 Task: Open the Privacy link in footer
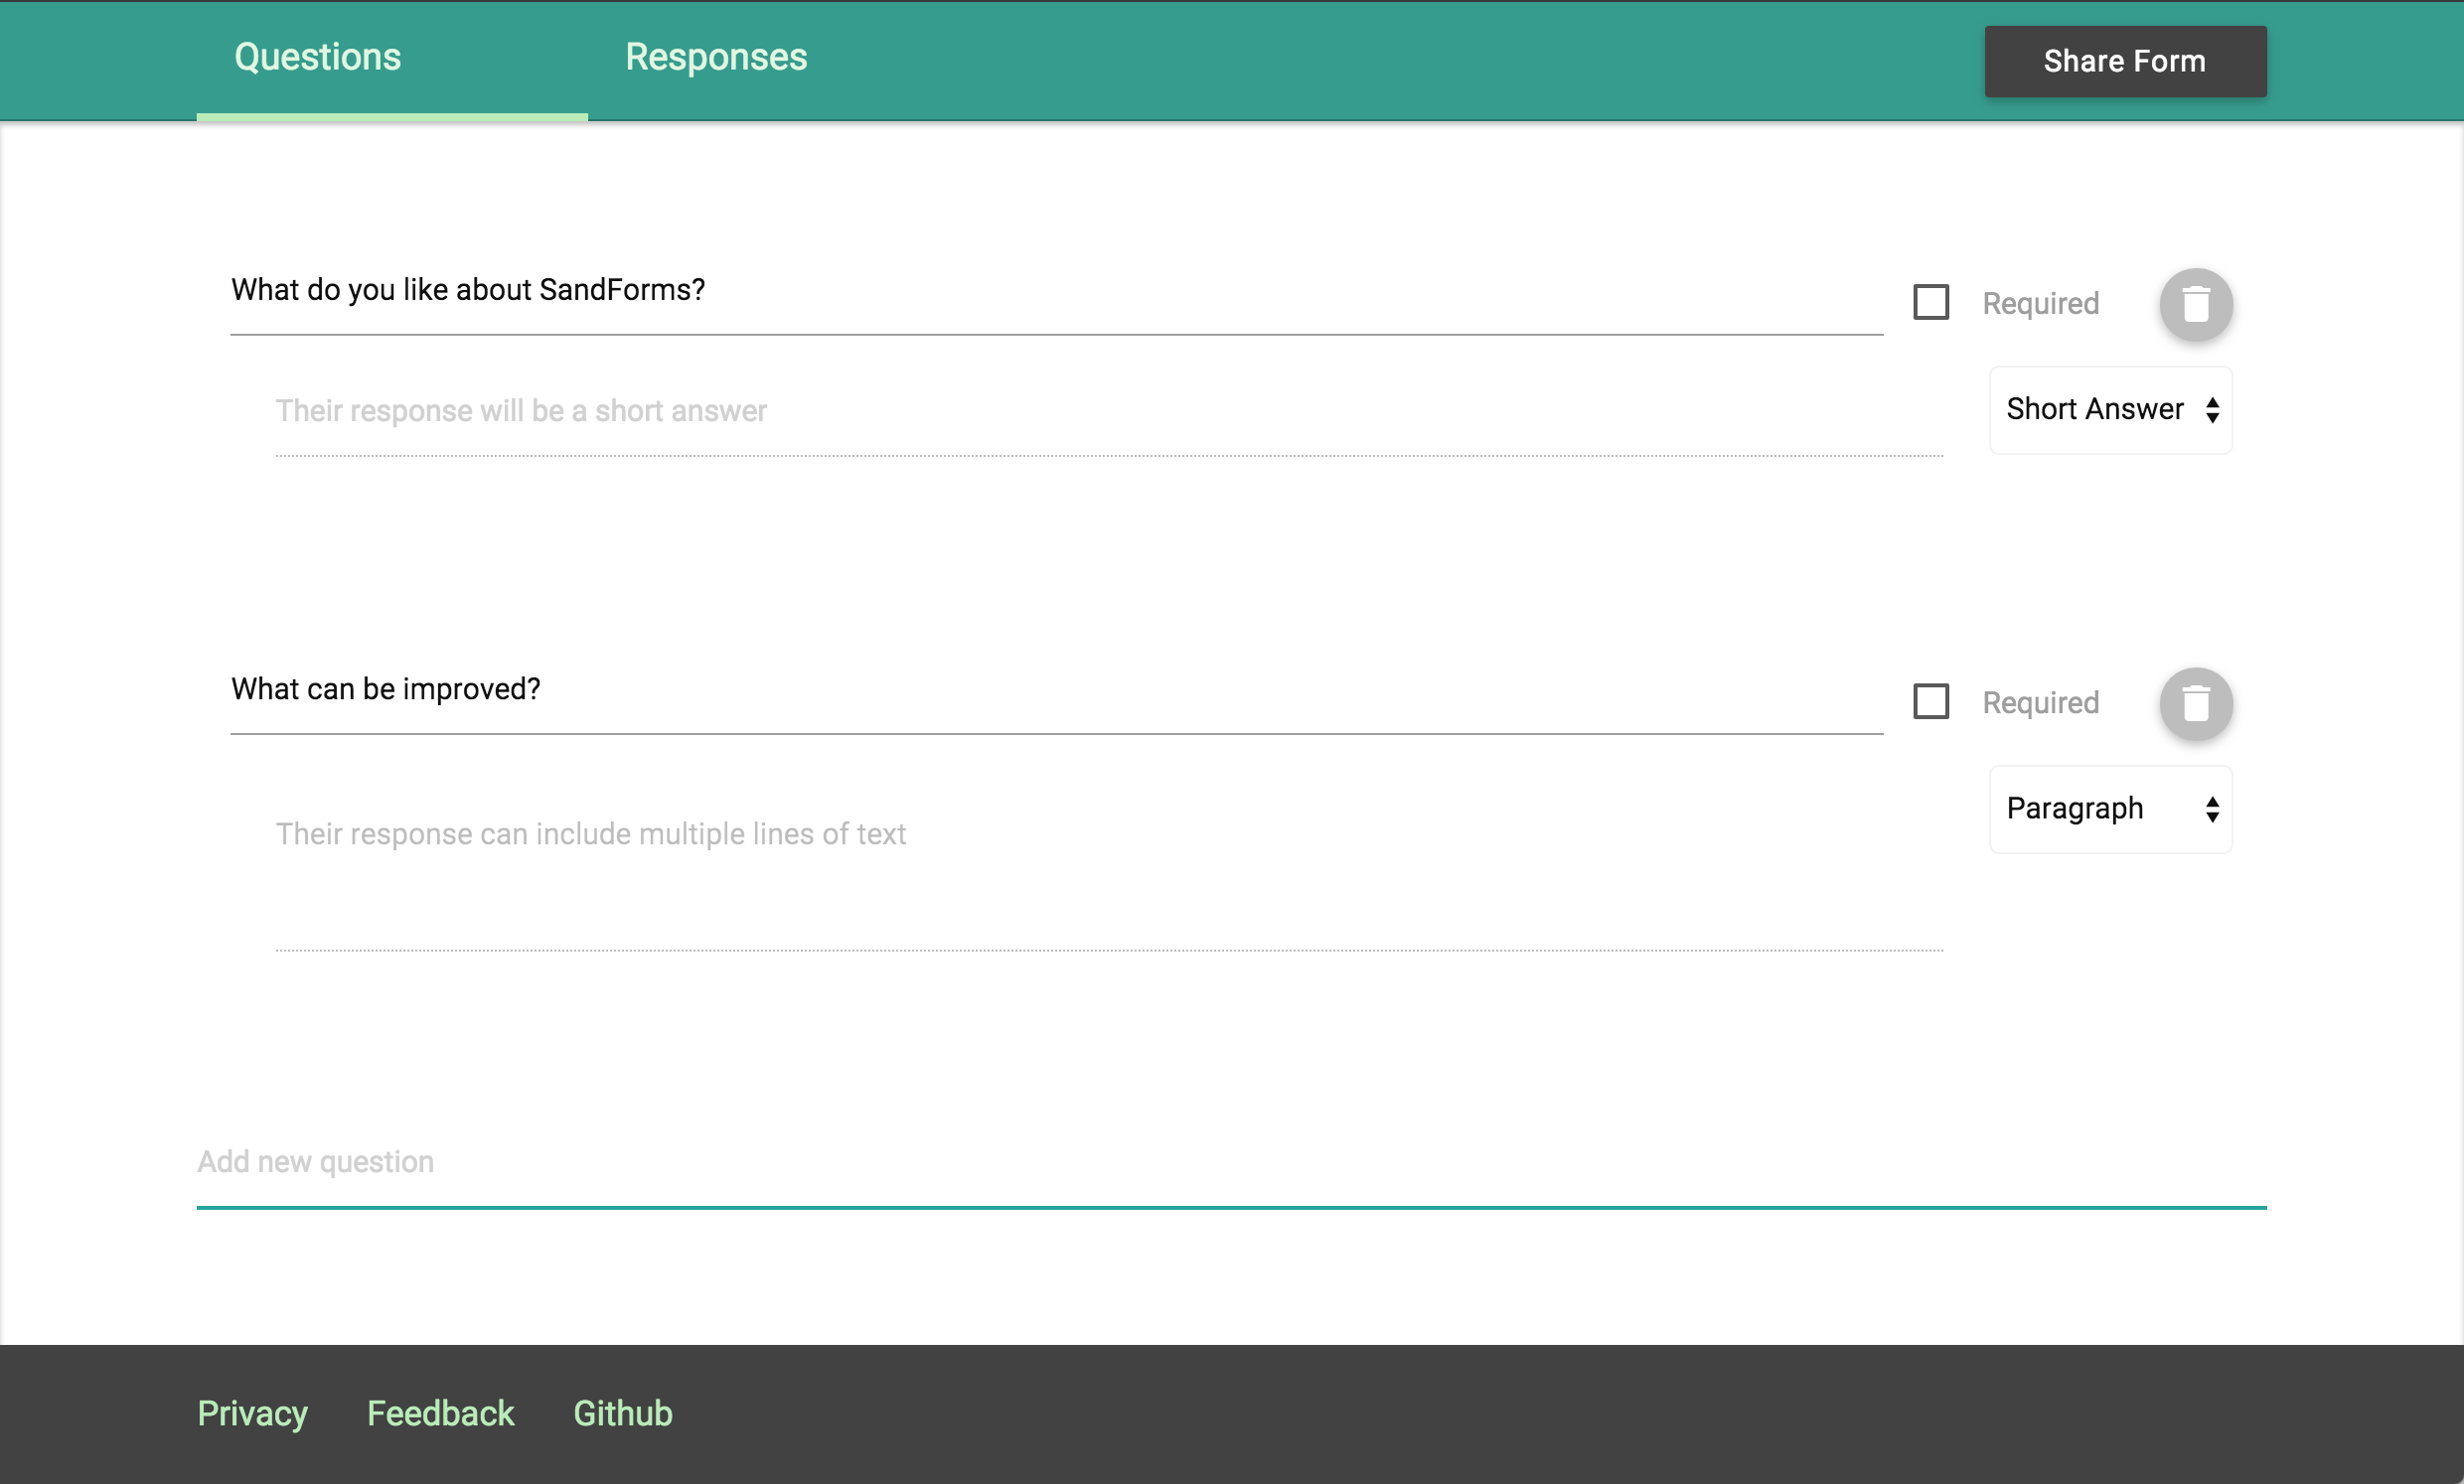(252, 1413)
